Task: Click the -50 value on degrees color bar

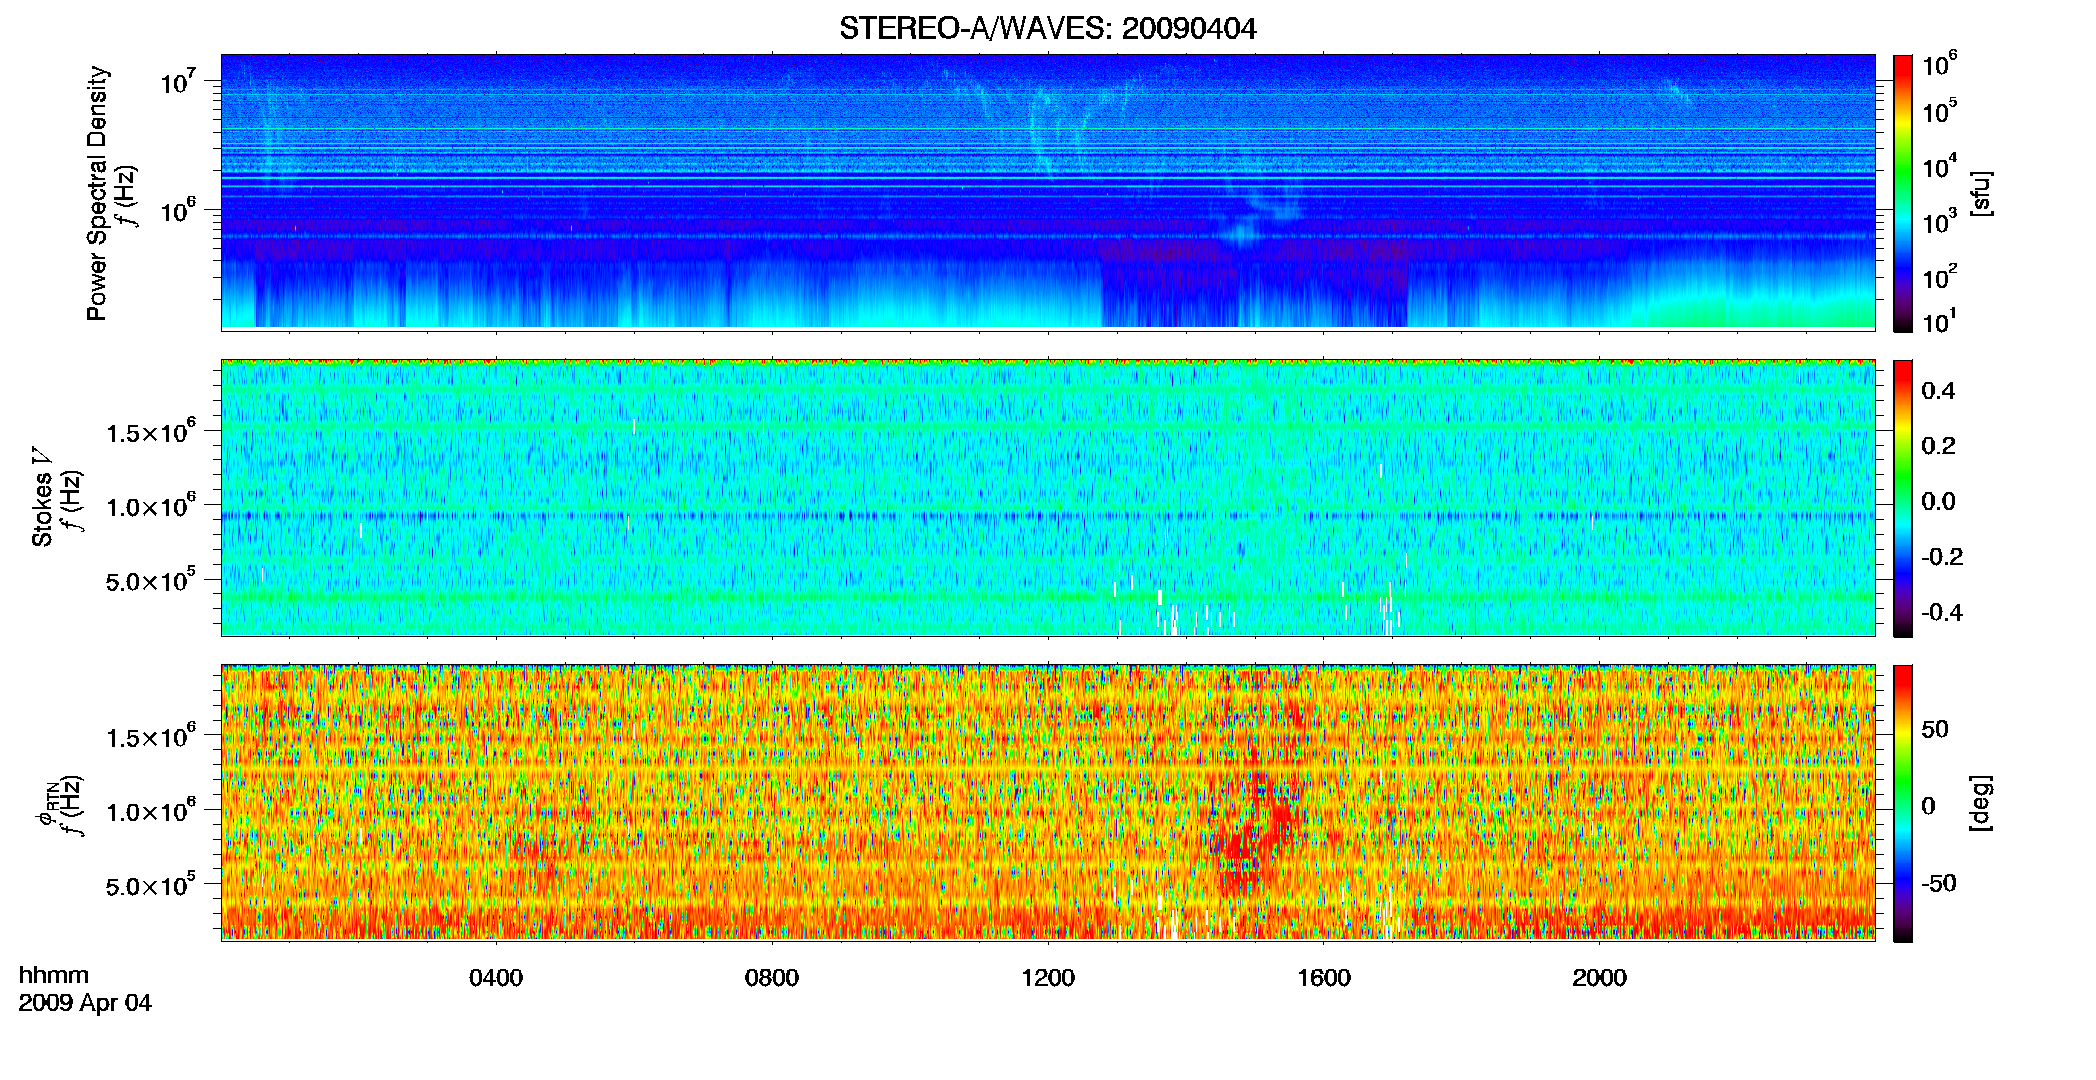Action: (1939, 883)
